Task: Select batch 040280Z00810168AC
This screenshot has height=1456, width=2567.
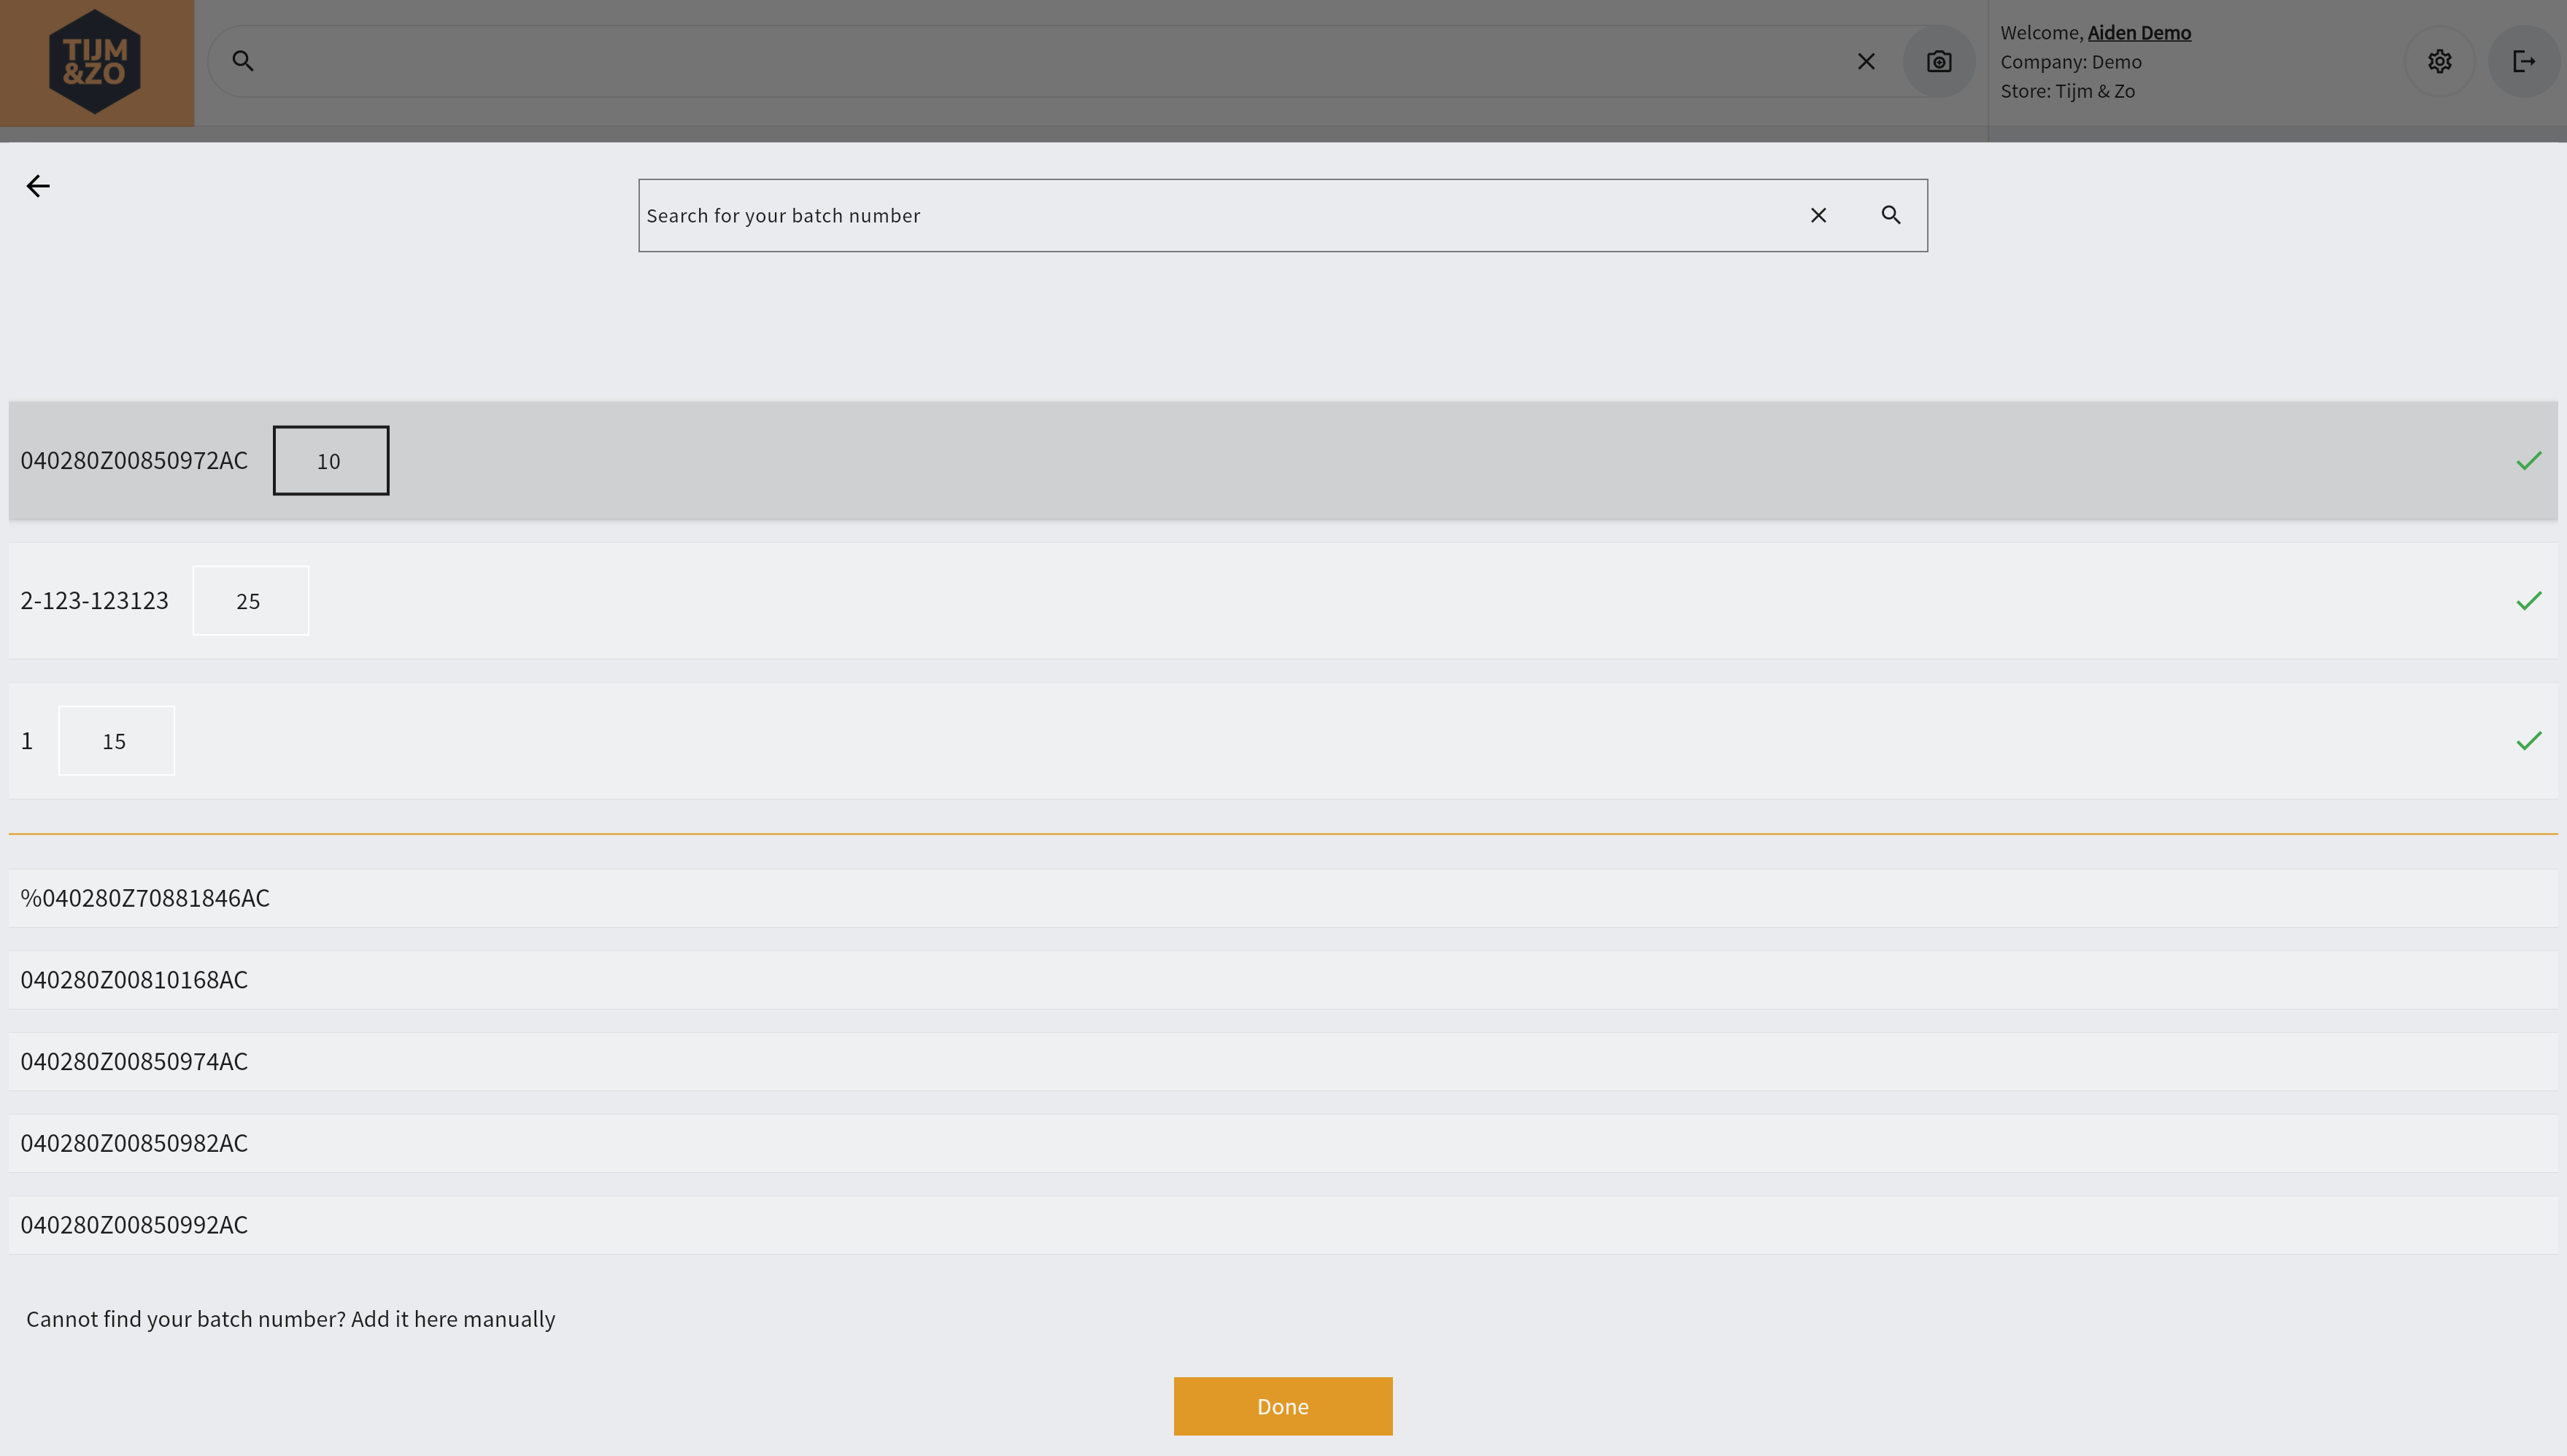Action: click(x=134, y=980)
